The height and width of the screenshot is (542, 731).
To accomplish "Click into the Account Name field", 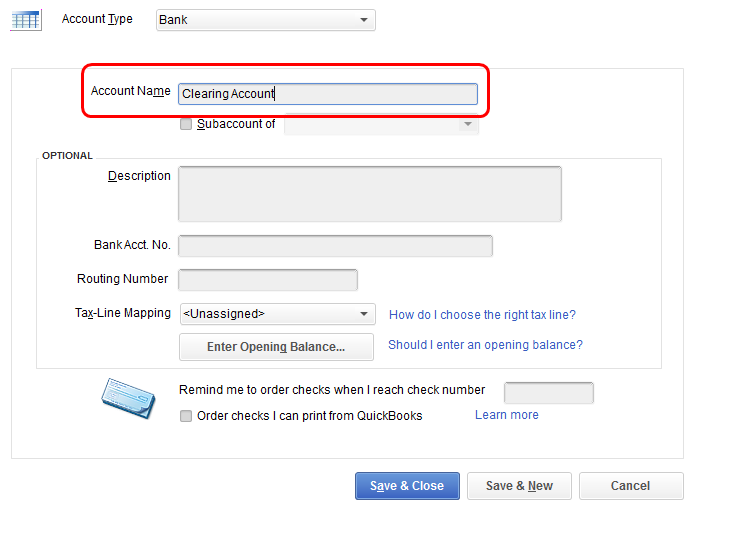I will pyautogui.click(x=327, y=94).
